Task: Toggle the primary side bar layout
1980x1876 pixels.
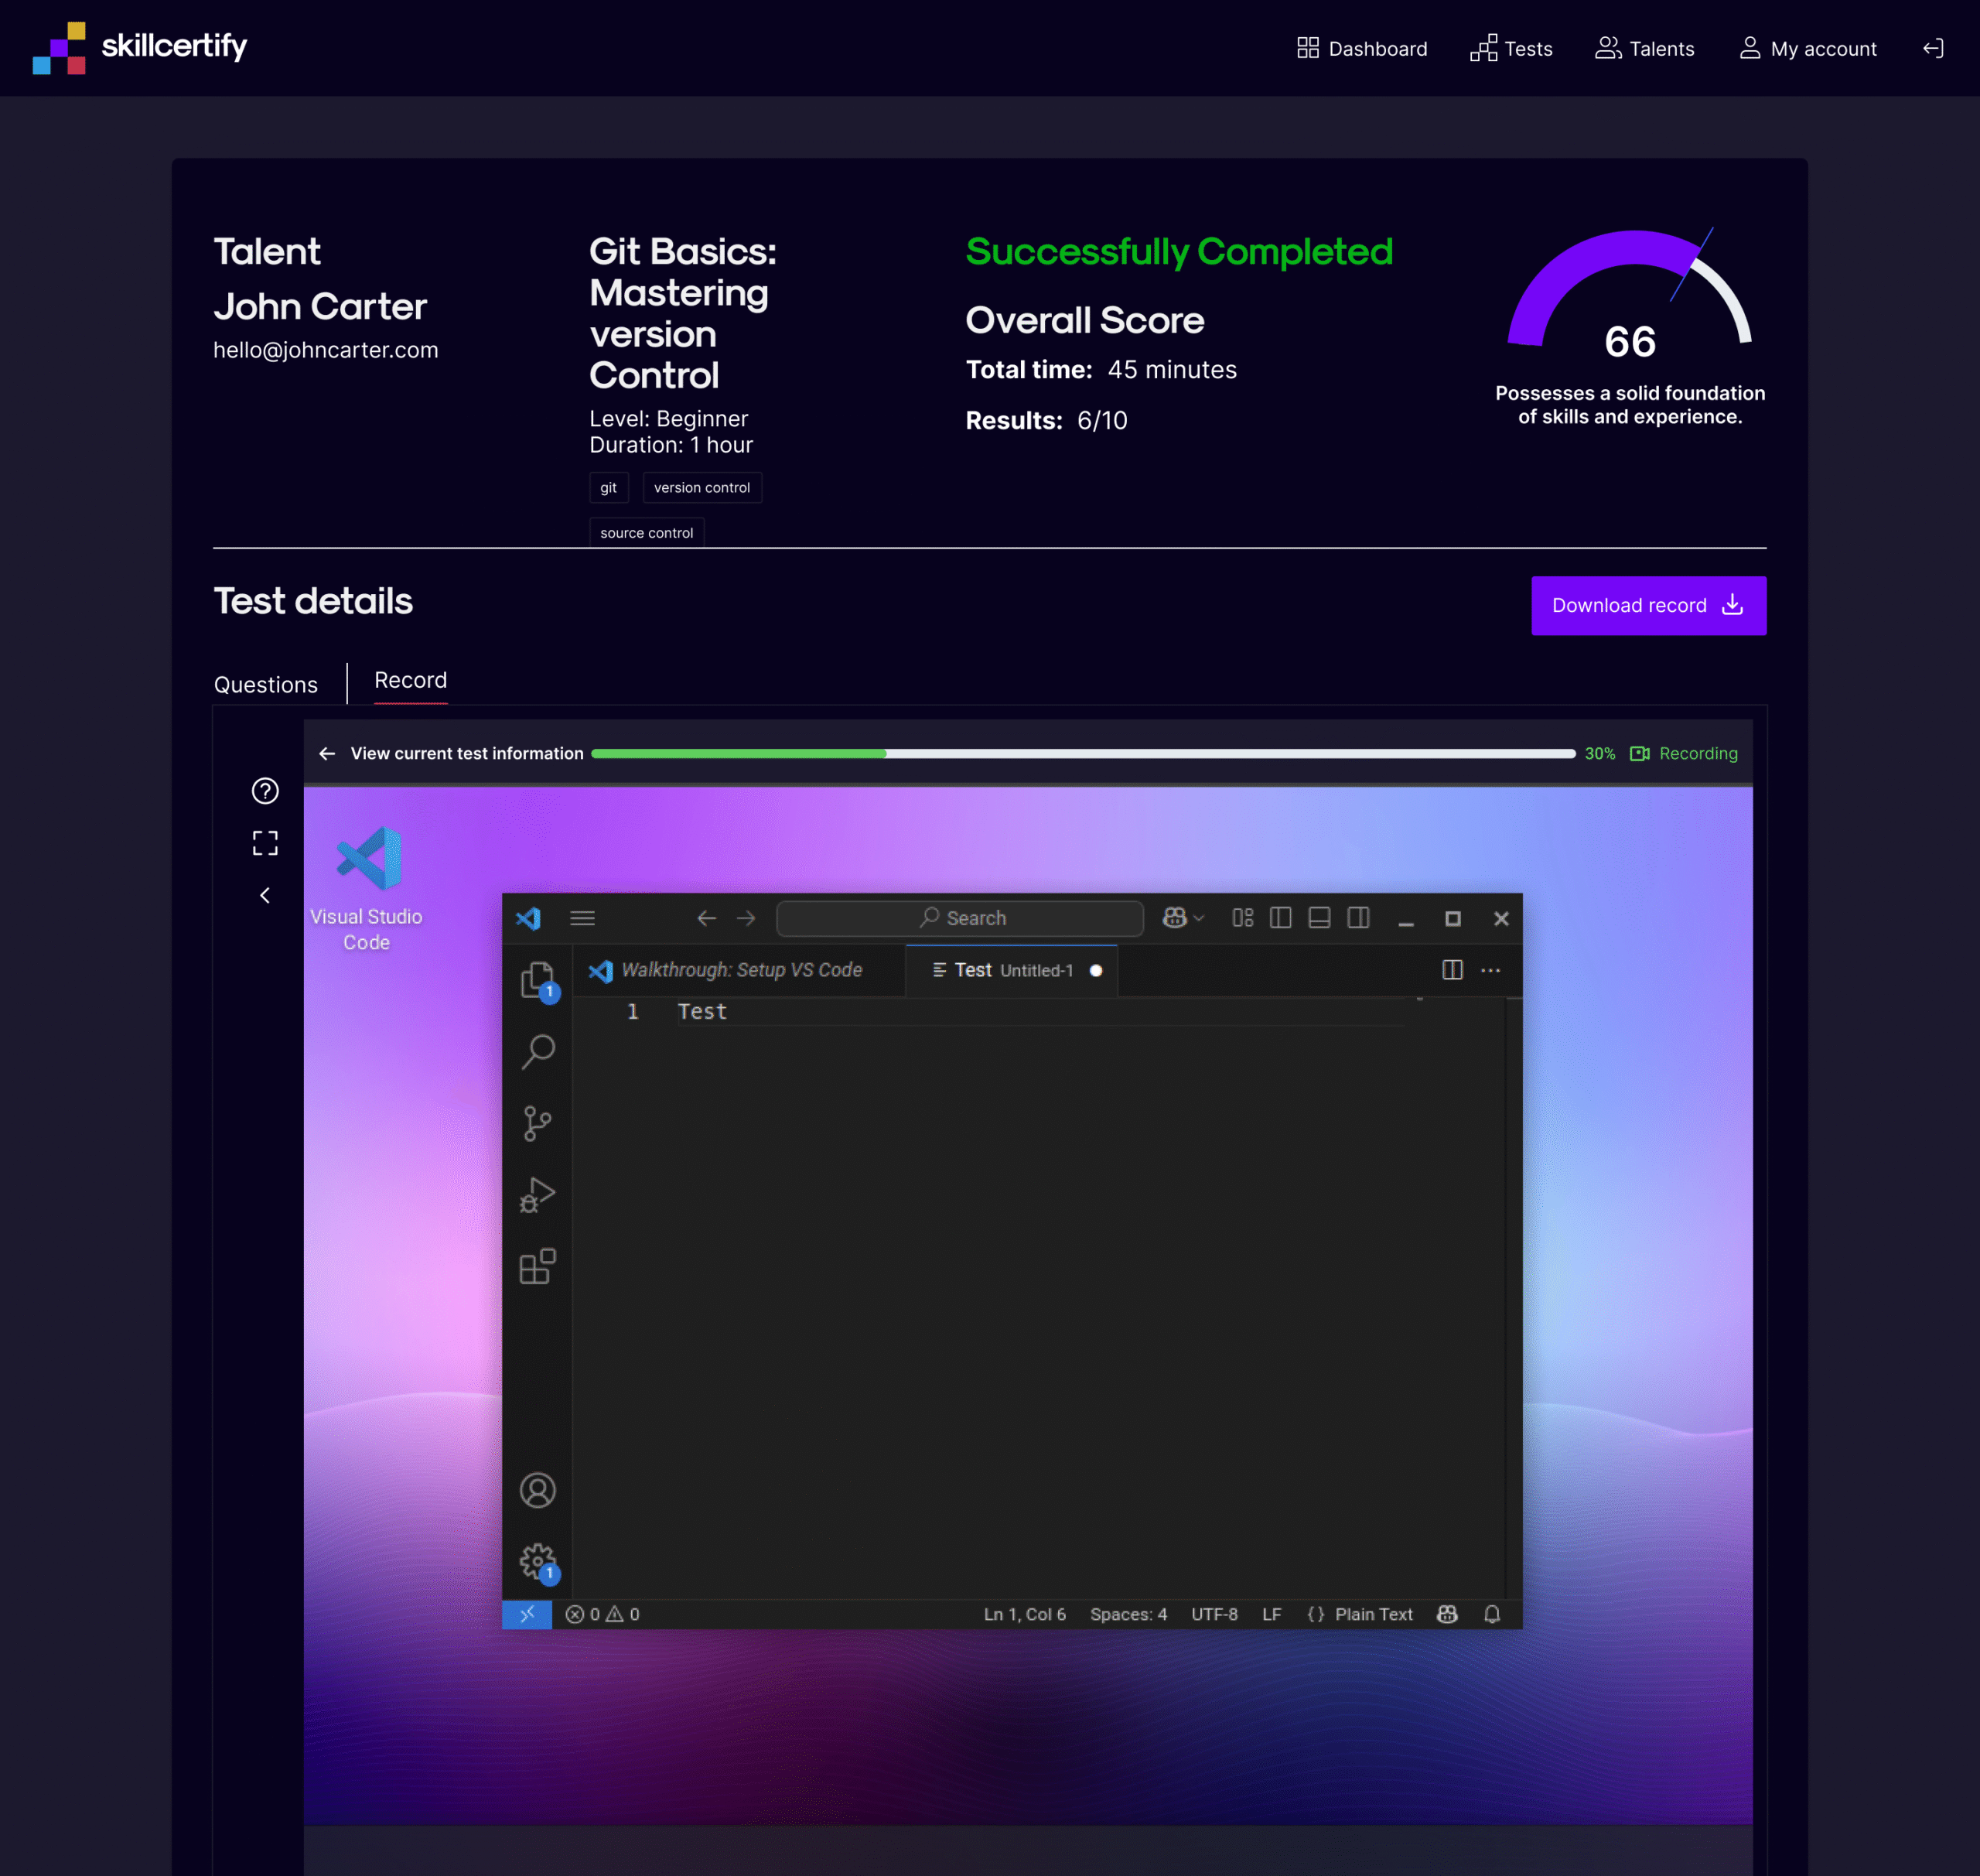Action: [1280, 918]
